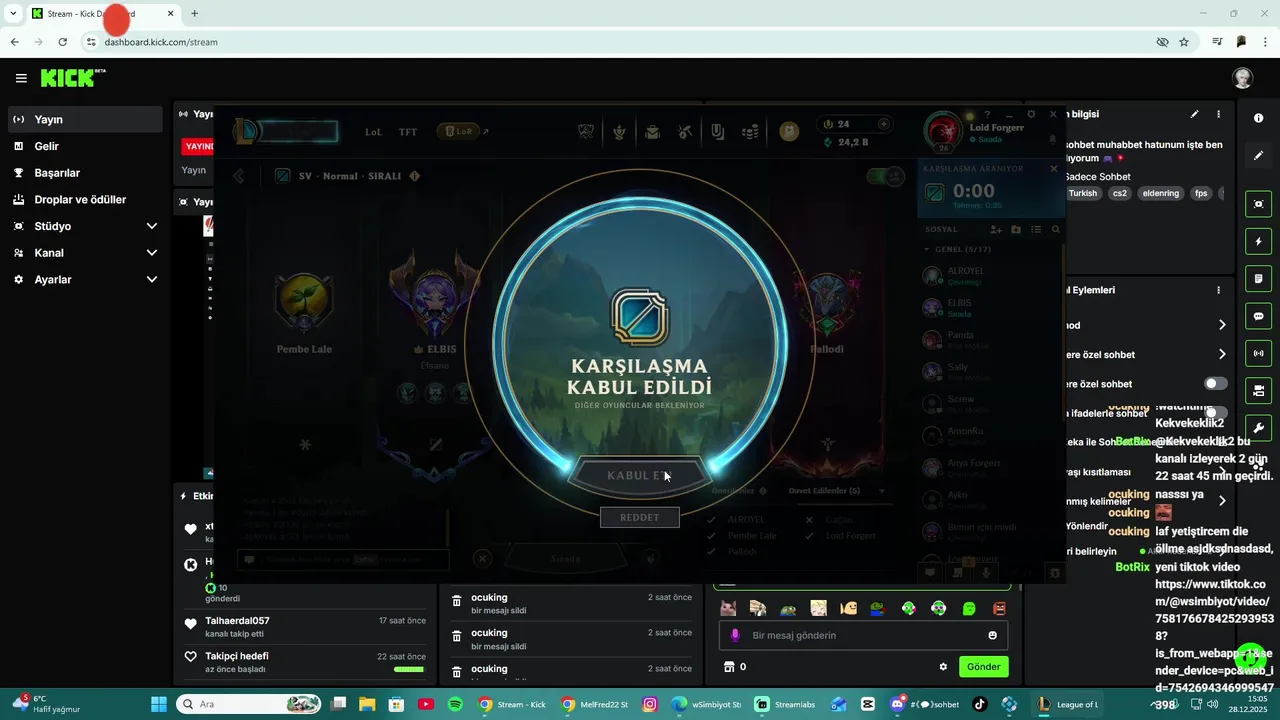The width and height of the screenshot is (1280, 720).
Task: Insert the cat emote
Action: (x=728, y=608)
